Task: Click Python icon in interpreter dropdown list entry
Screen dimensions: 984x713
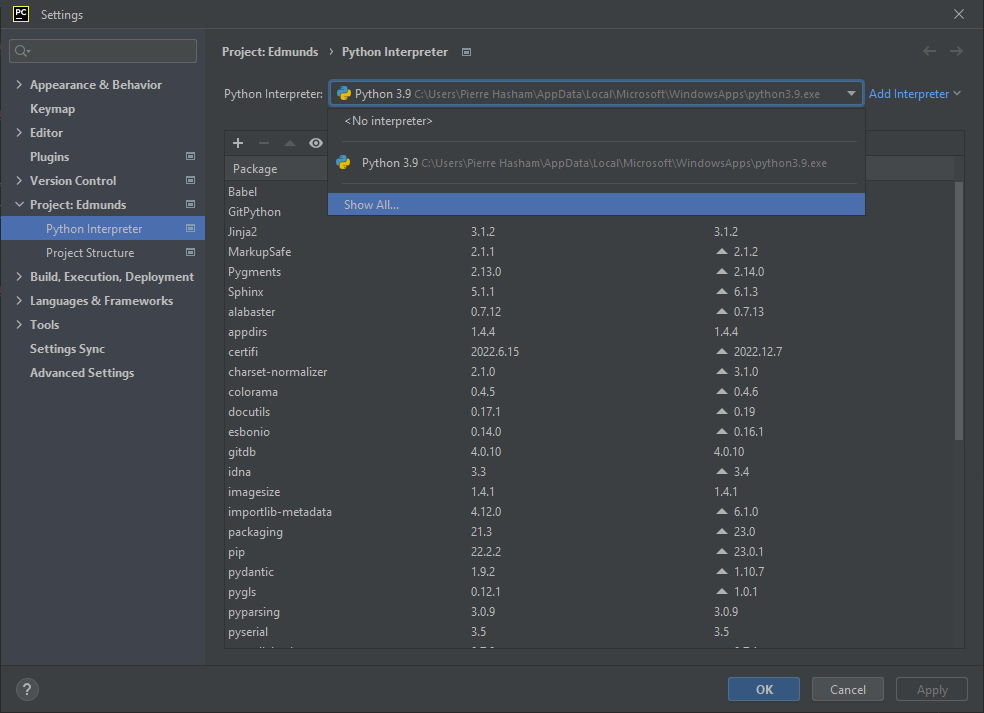Action: [343, 163]
